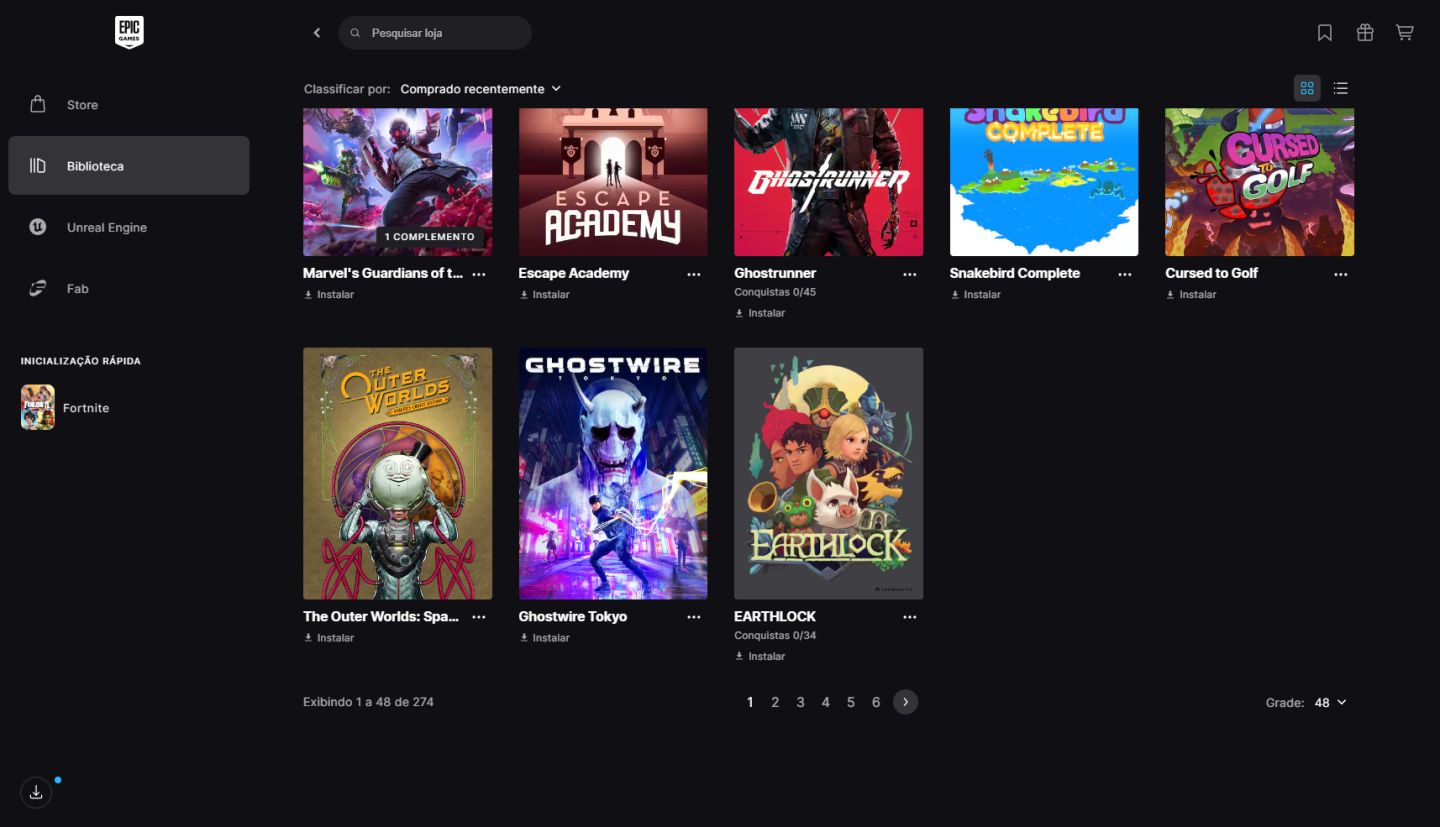Install Escape Academy
The width and height of the screenshot is (1440, 827).
(544, 295)
